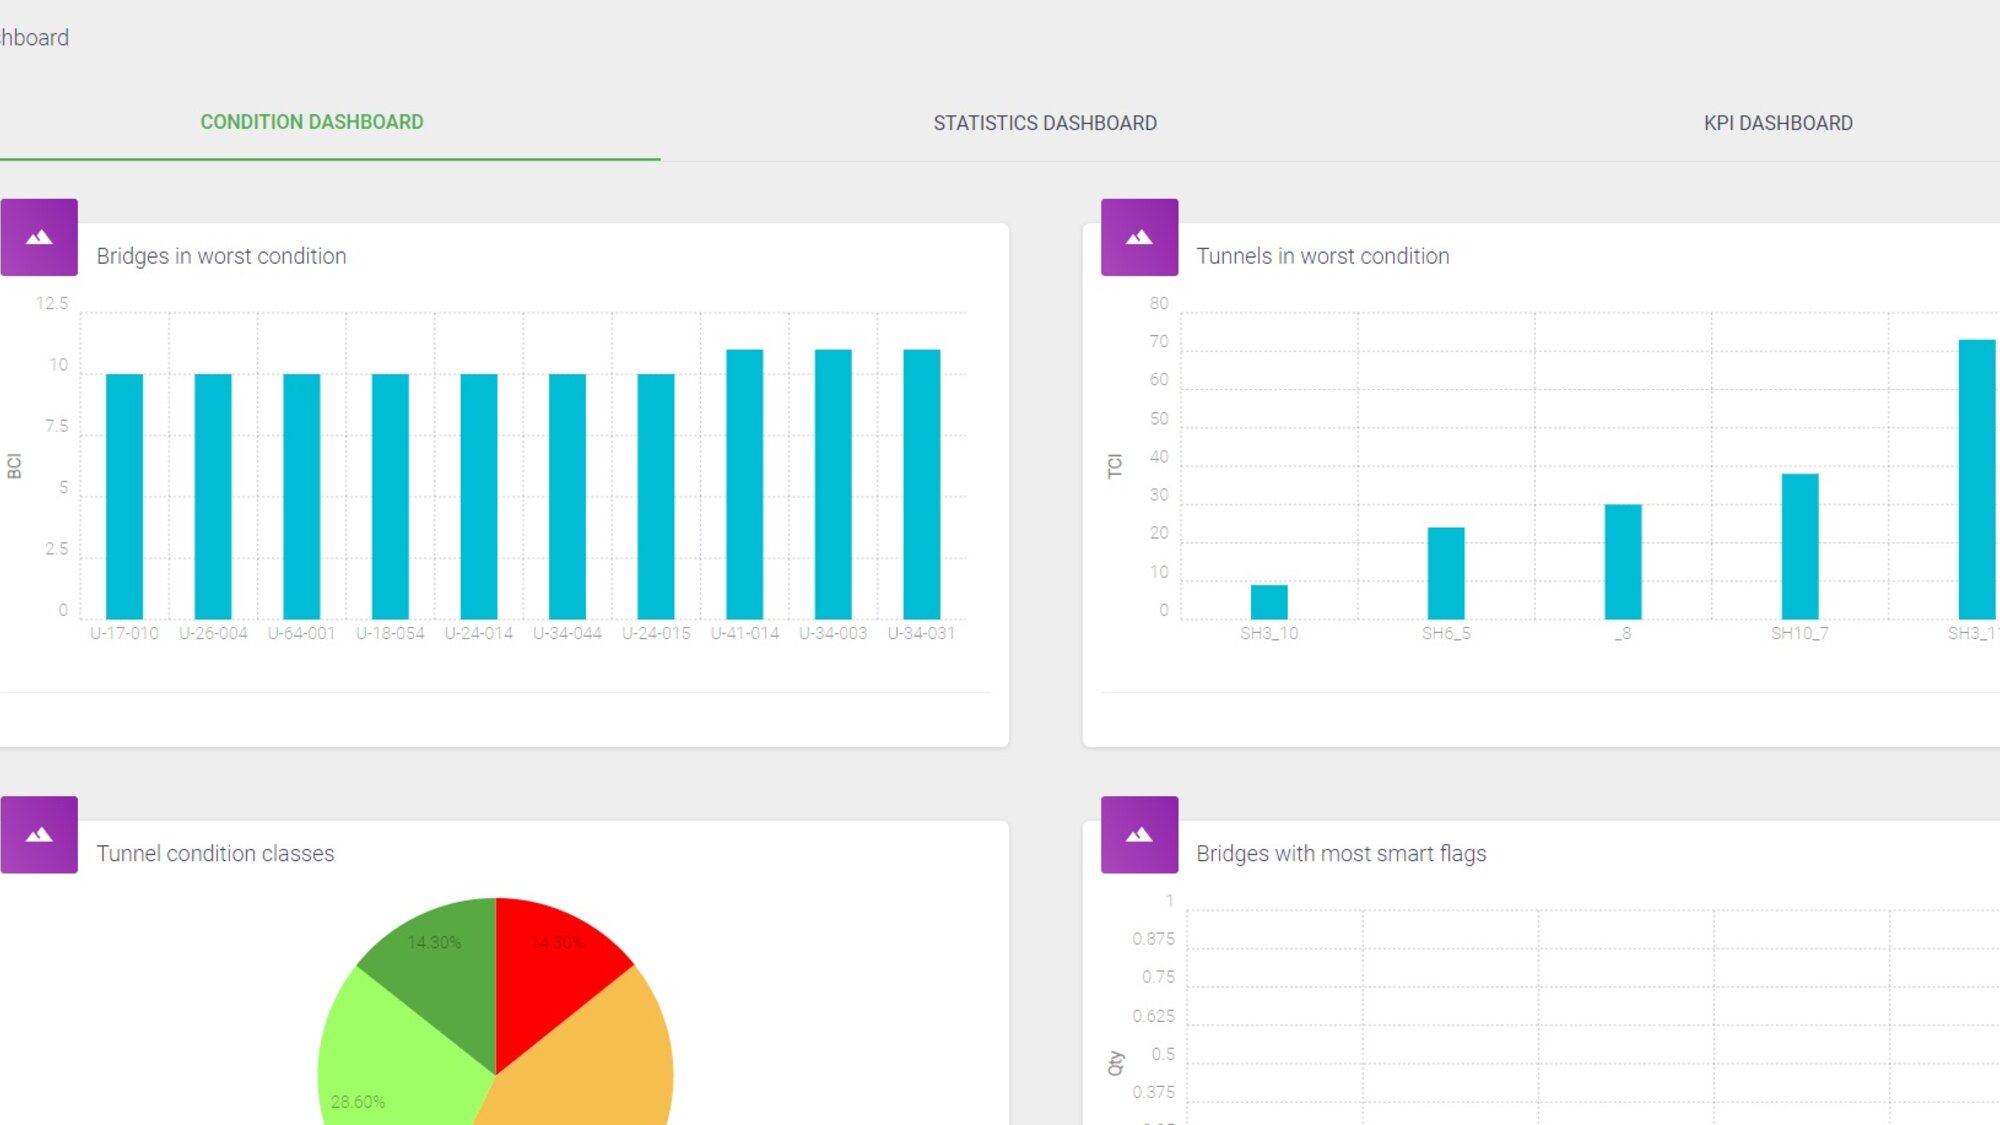Open the Statistics Dashboard tab
The height and width of the screenshot is (1125, 2000).
[1045, 123]
